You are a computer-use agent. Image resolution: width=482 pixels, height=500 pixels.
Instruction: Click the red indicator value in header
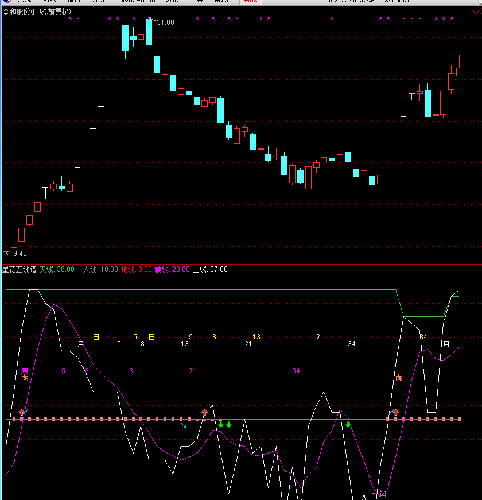[x=136, y=269]
